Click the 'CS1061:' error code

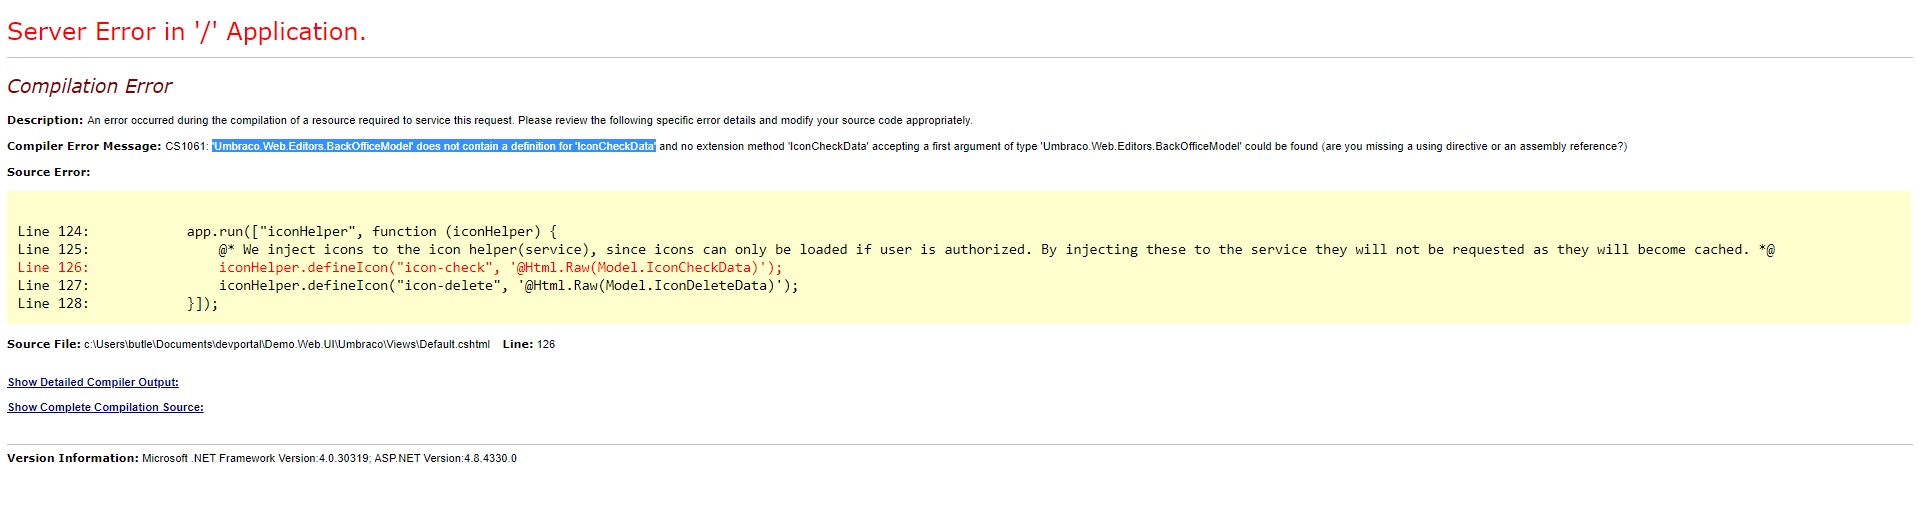187,146
